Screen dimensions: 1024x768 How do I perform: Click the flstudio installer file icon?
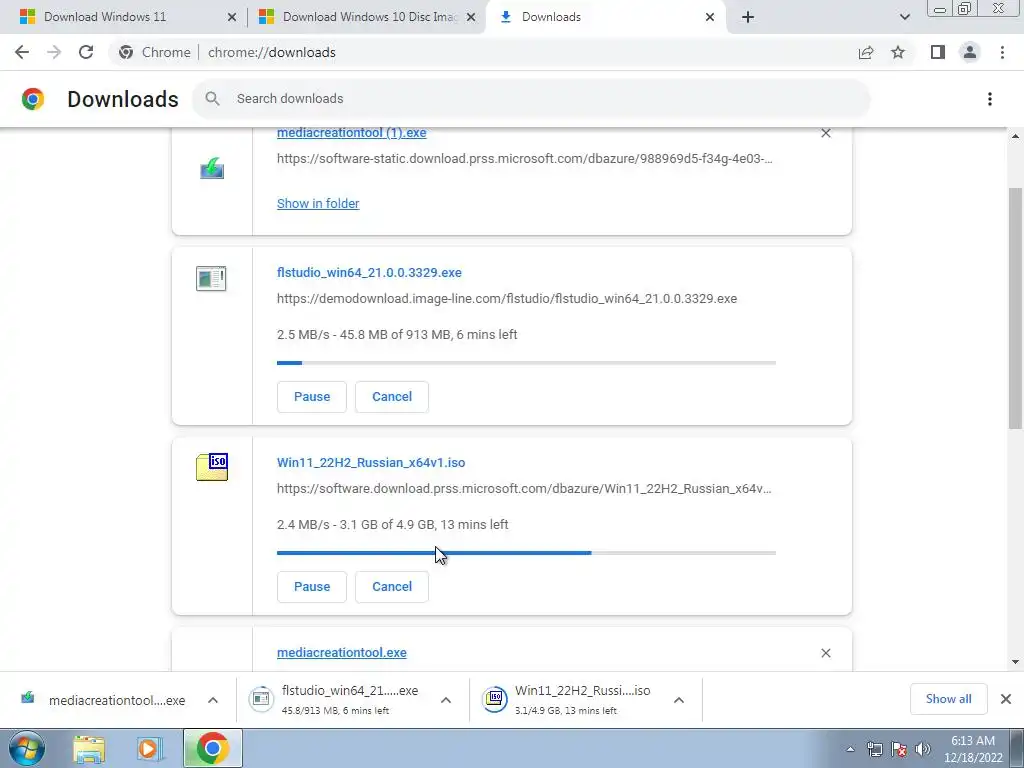pyautogui.click(x=211, y=279)
